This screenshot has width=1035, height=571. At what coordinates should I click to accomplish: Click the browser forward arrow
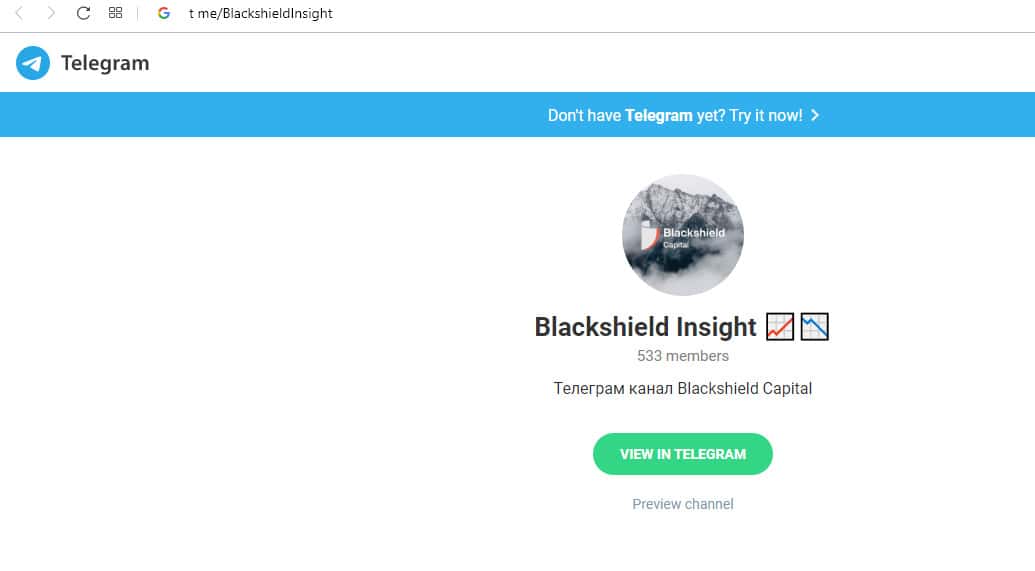point(51,13)
